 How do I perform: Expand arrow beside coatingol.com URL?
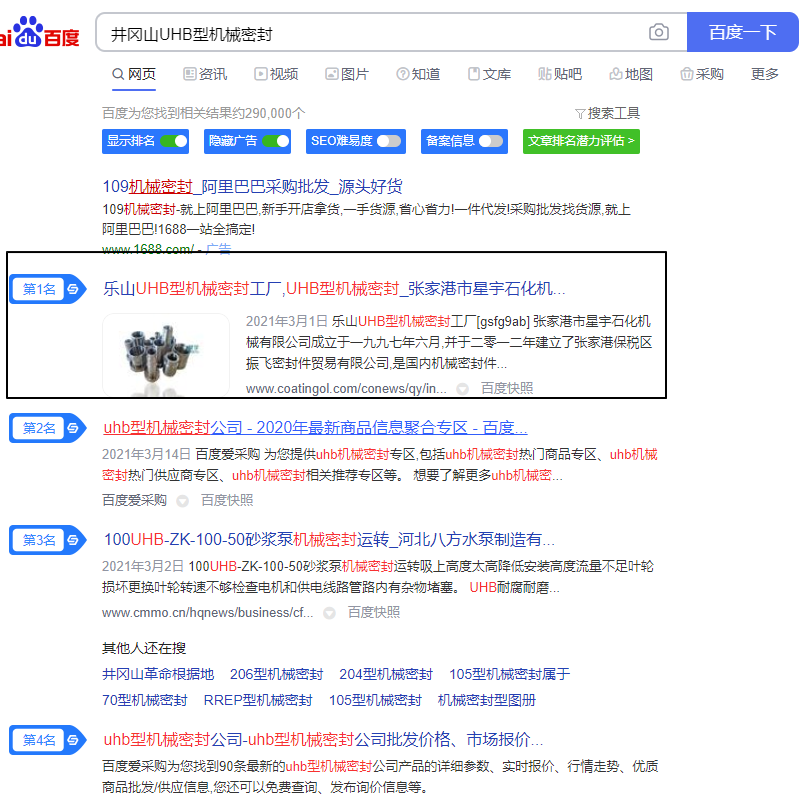click(x=463, y=389)
